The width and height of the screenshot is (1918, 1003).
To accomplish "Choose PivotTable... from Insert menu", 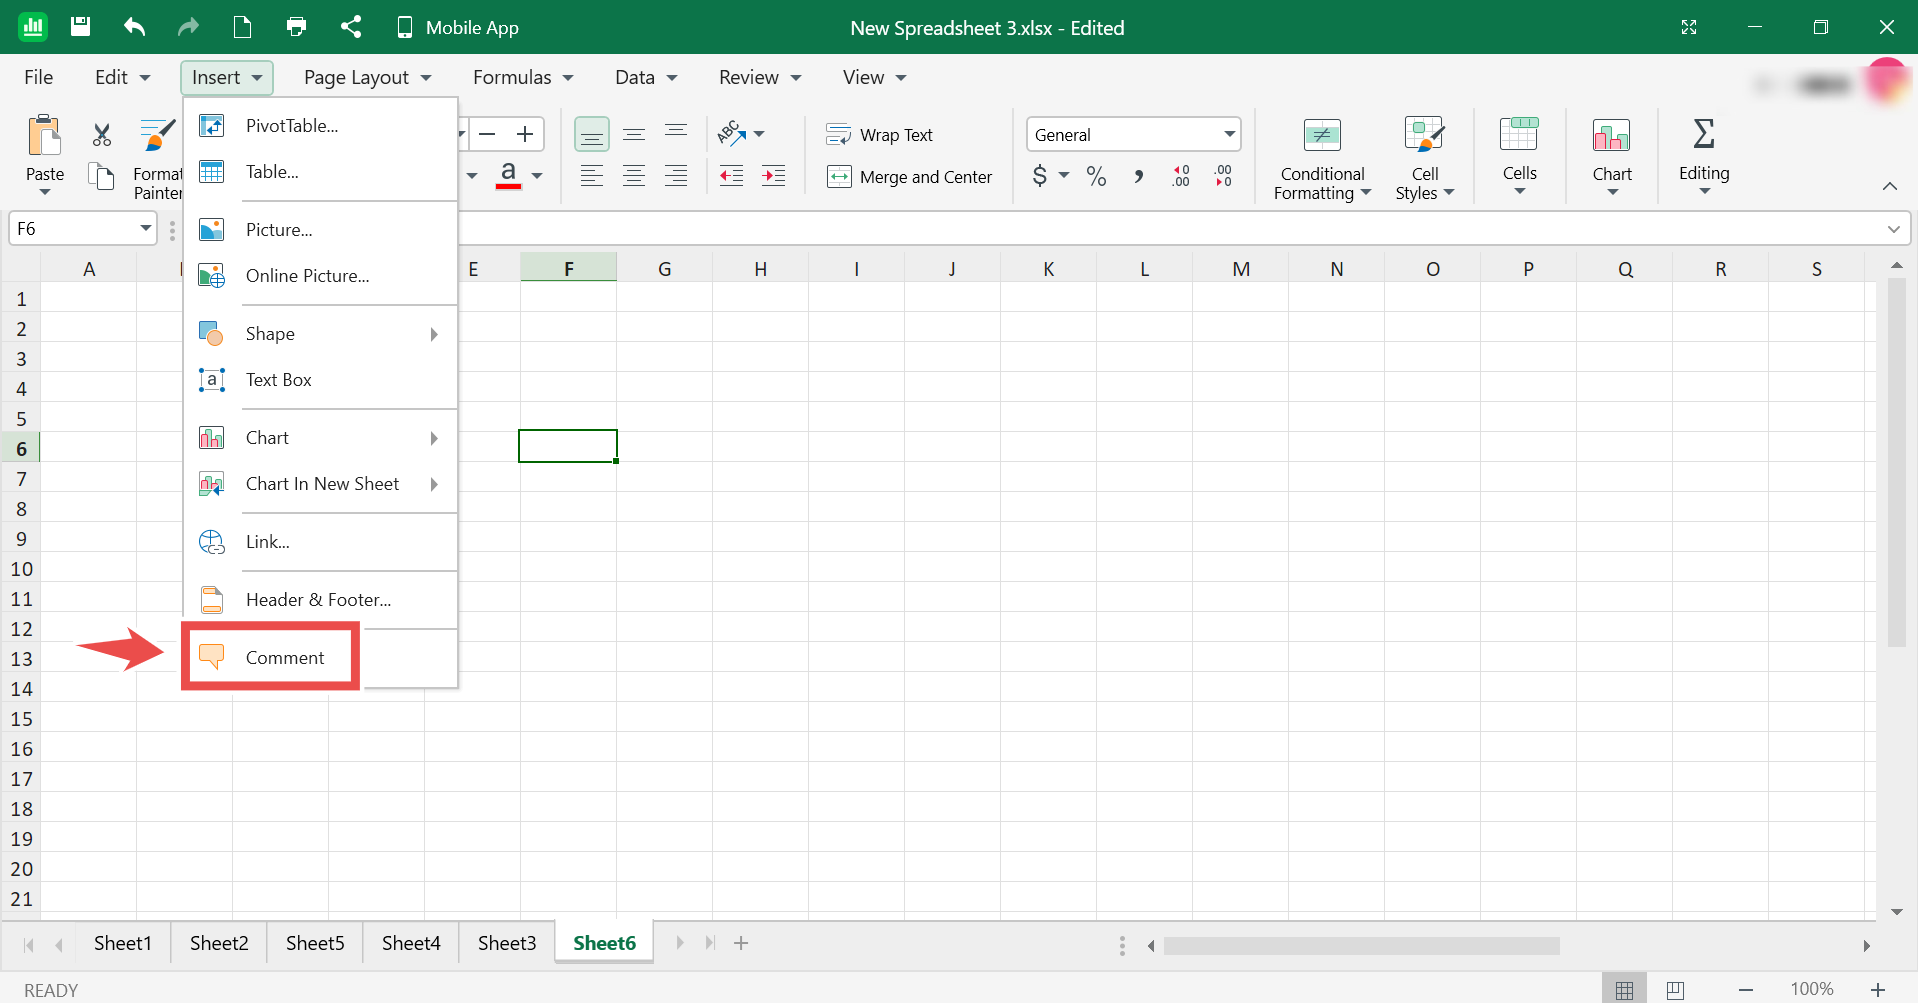I will [x=320, y=125].
